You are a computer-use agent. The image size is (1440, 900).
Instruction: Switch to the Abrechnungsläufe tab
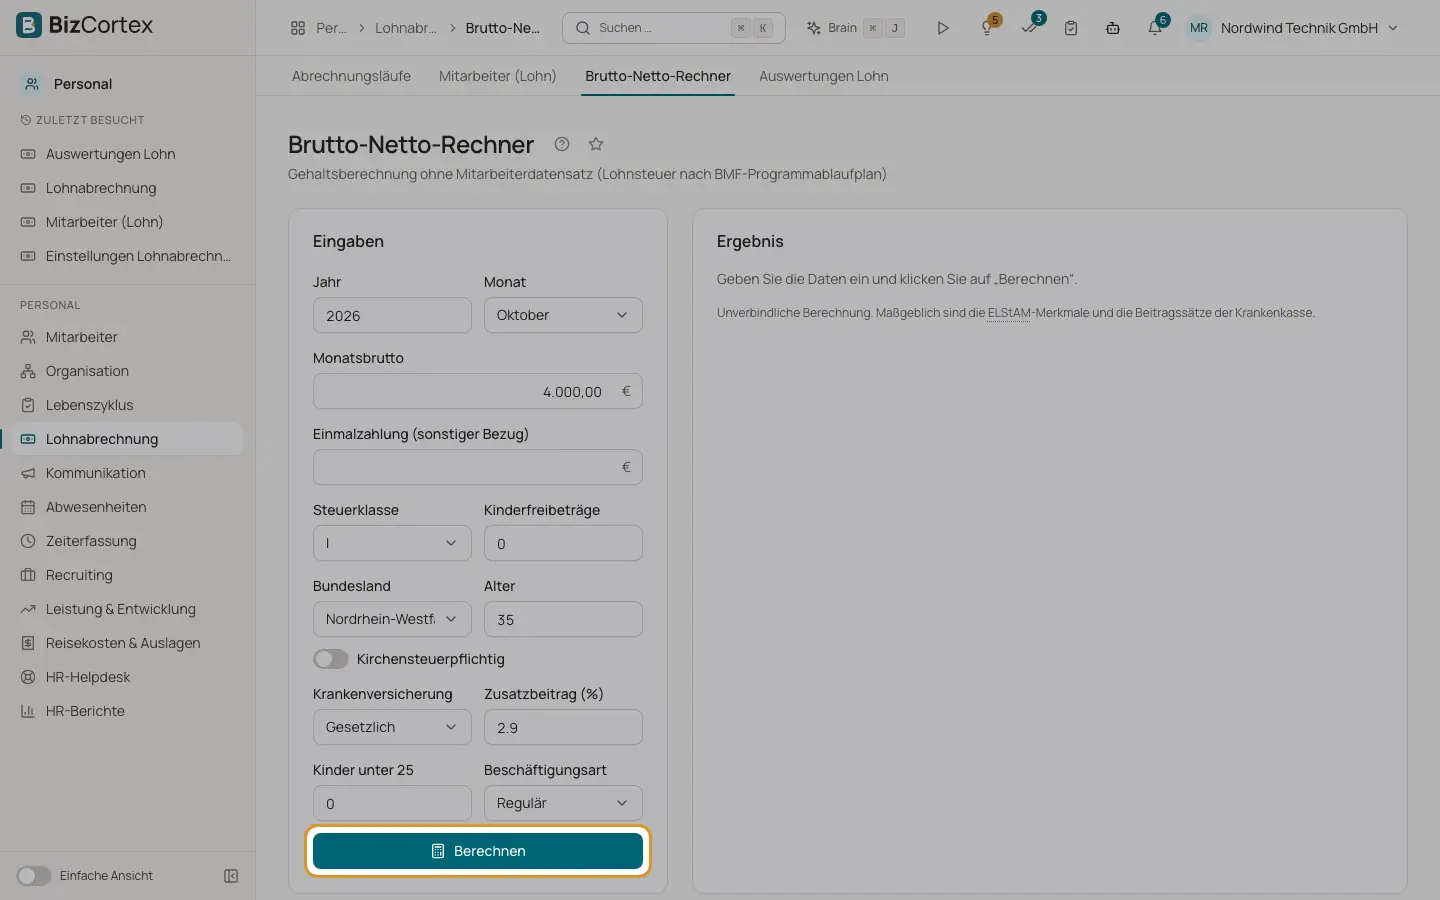(351, 76)
